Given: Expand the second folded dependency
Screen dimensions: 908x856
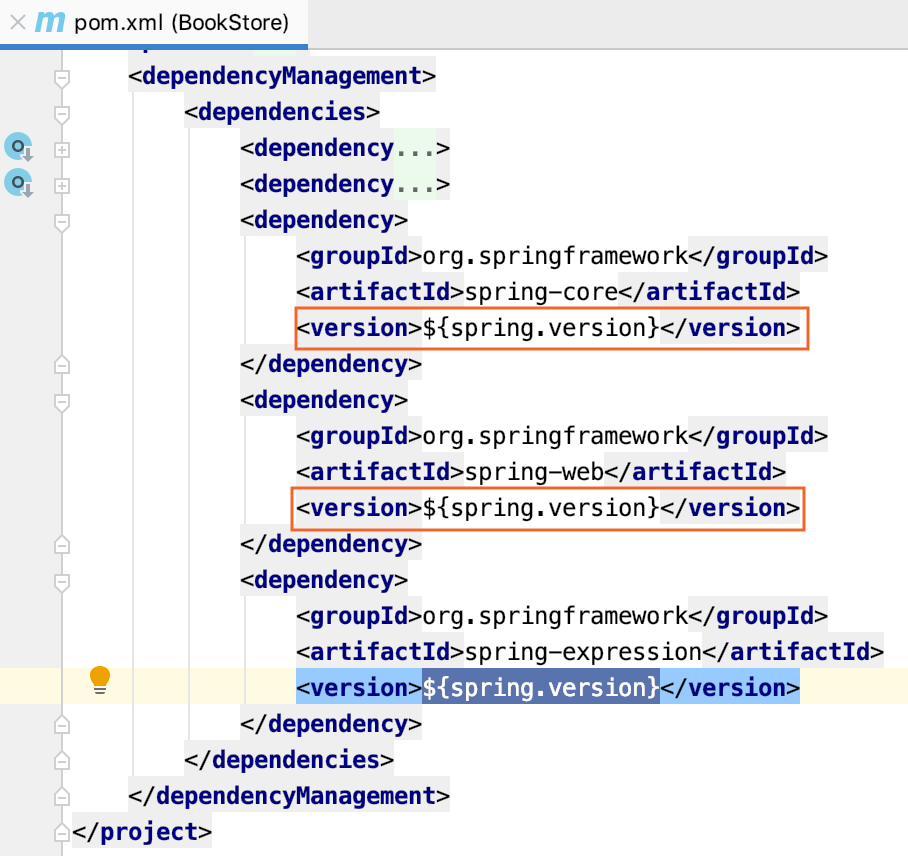Looking at the screenshot, I should coord(62,186).
